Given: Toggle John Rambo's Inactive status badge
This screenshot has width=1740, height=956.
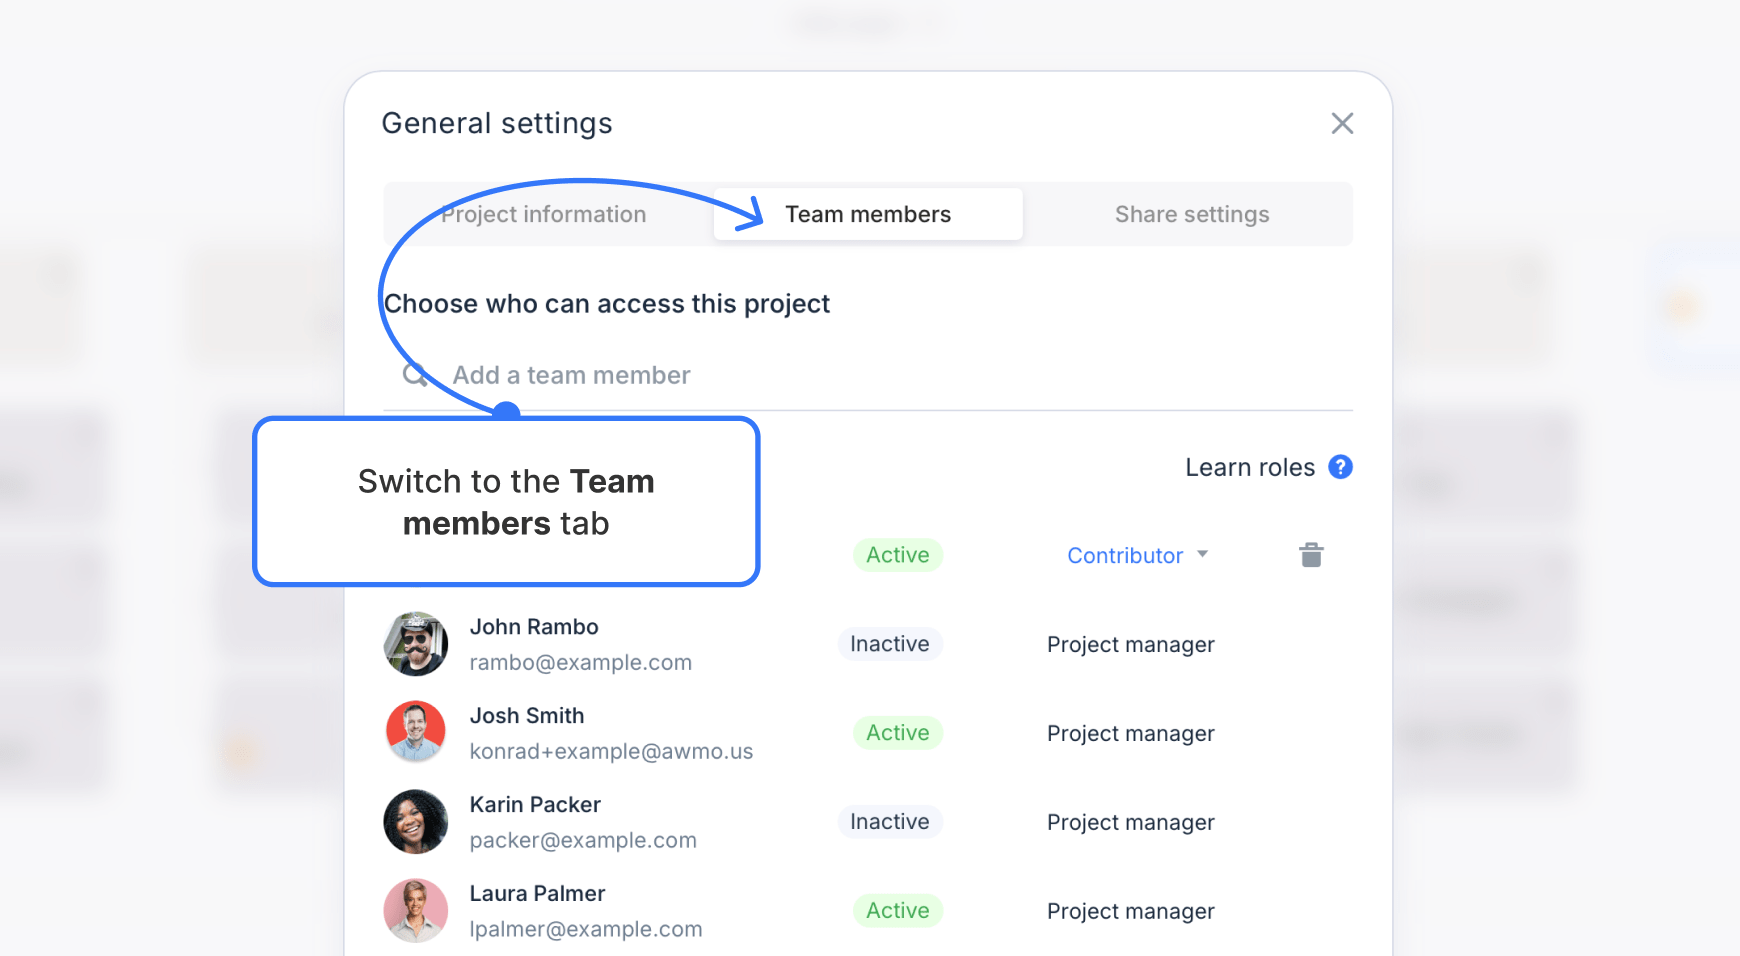Looking at the screenshot, I should (889, 643).
